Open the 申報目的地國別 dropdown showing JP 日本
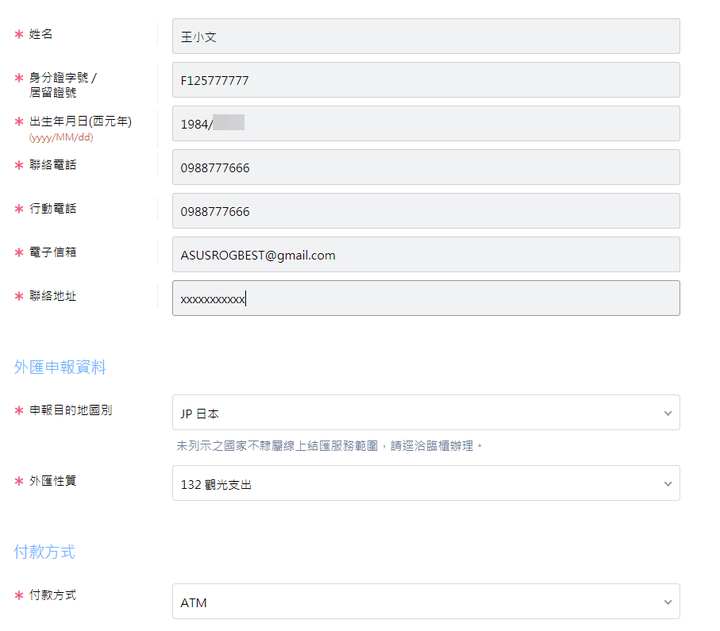This screenshot has height=631, width=720. (426, 412)
